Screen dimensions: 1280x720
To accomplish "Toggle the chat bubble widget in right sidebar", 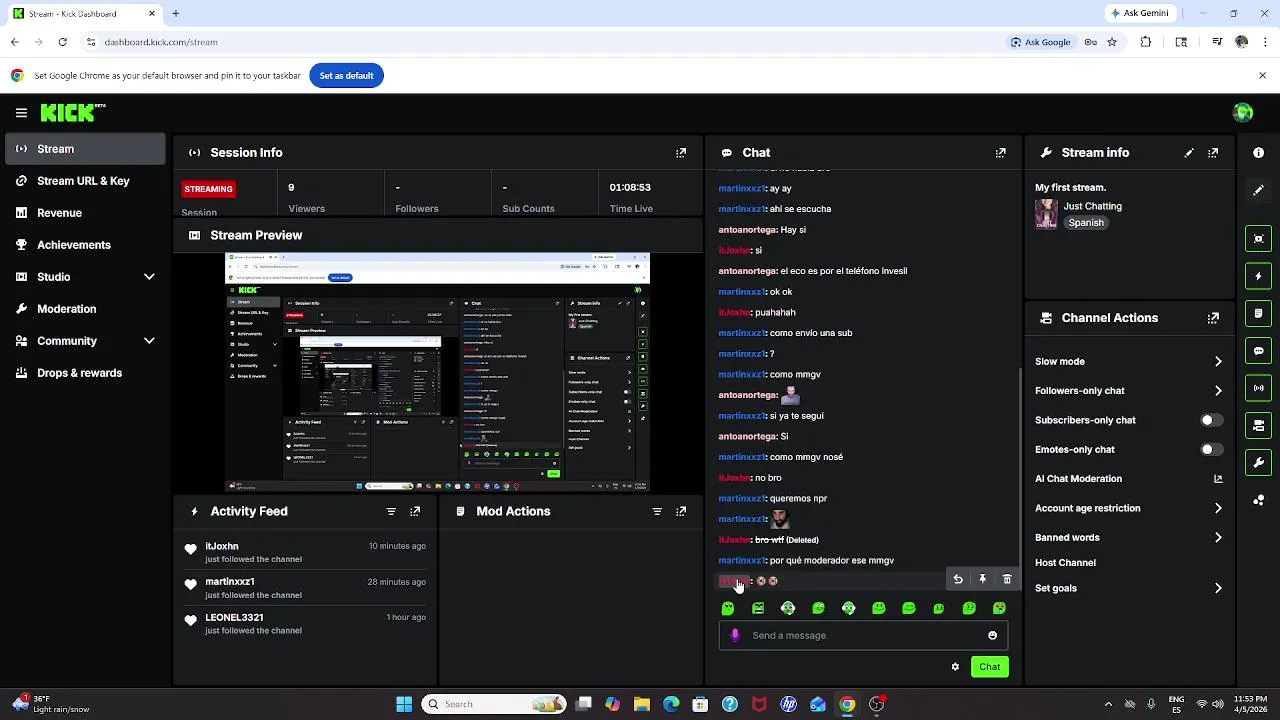I will tap(1258, 351).
